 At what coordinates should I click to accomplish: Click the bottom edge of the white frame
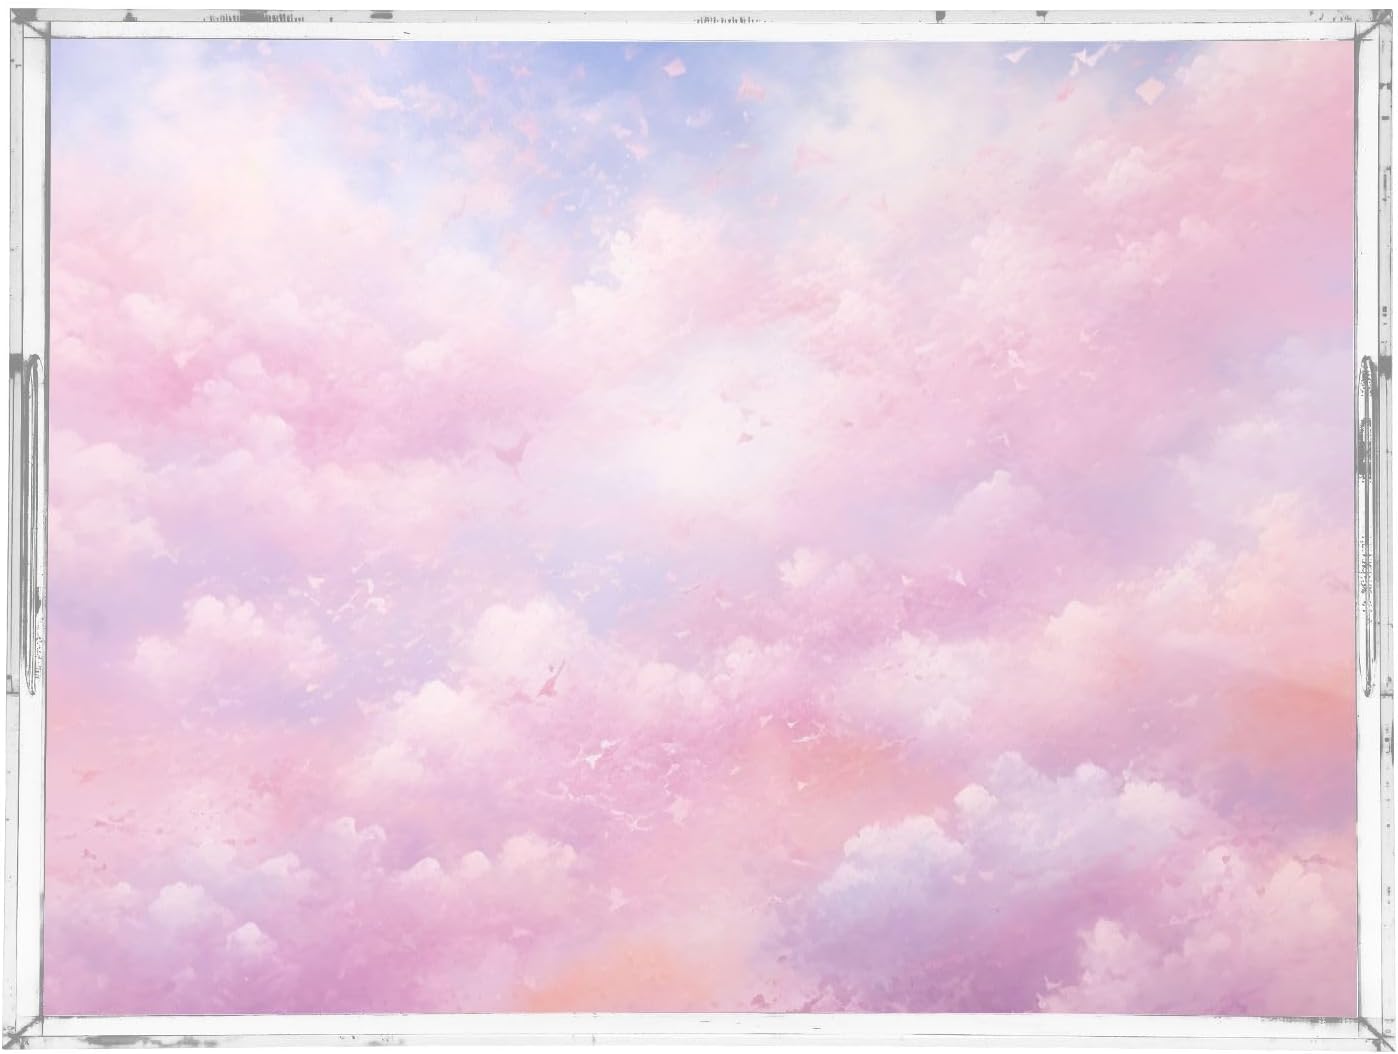[x=700, y=1034]
